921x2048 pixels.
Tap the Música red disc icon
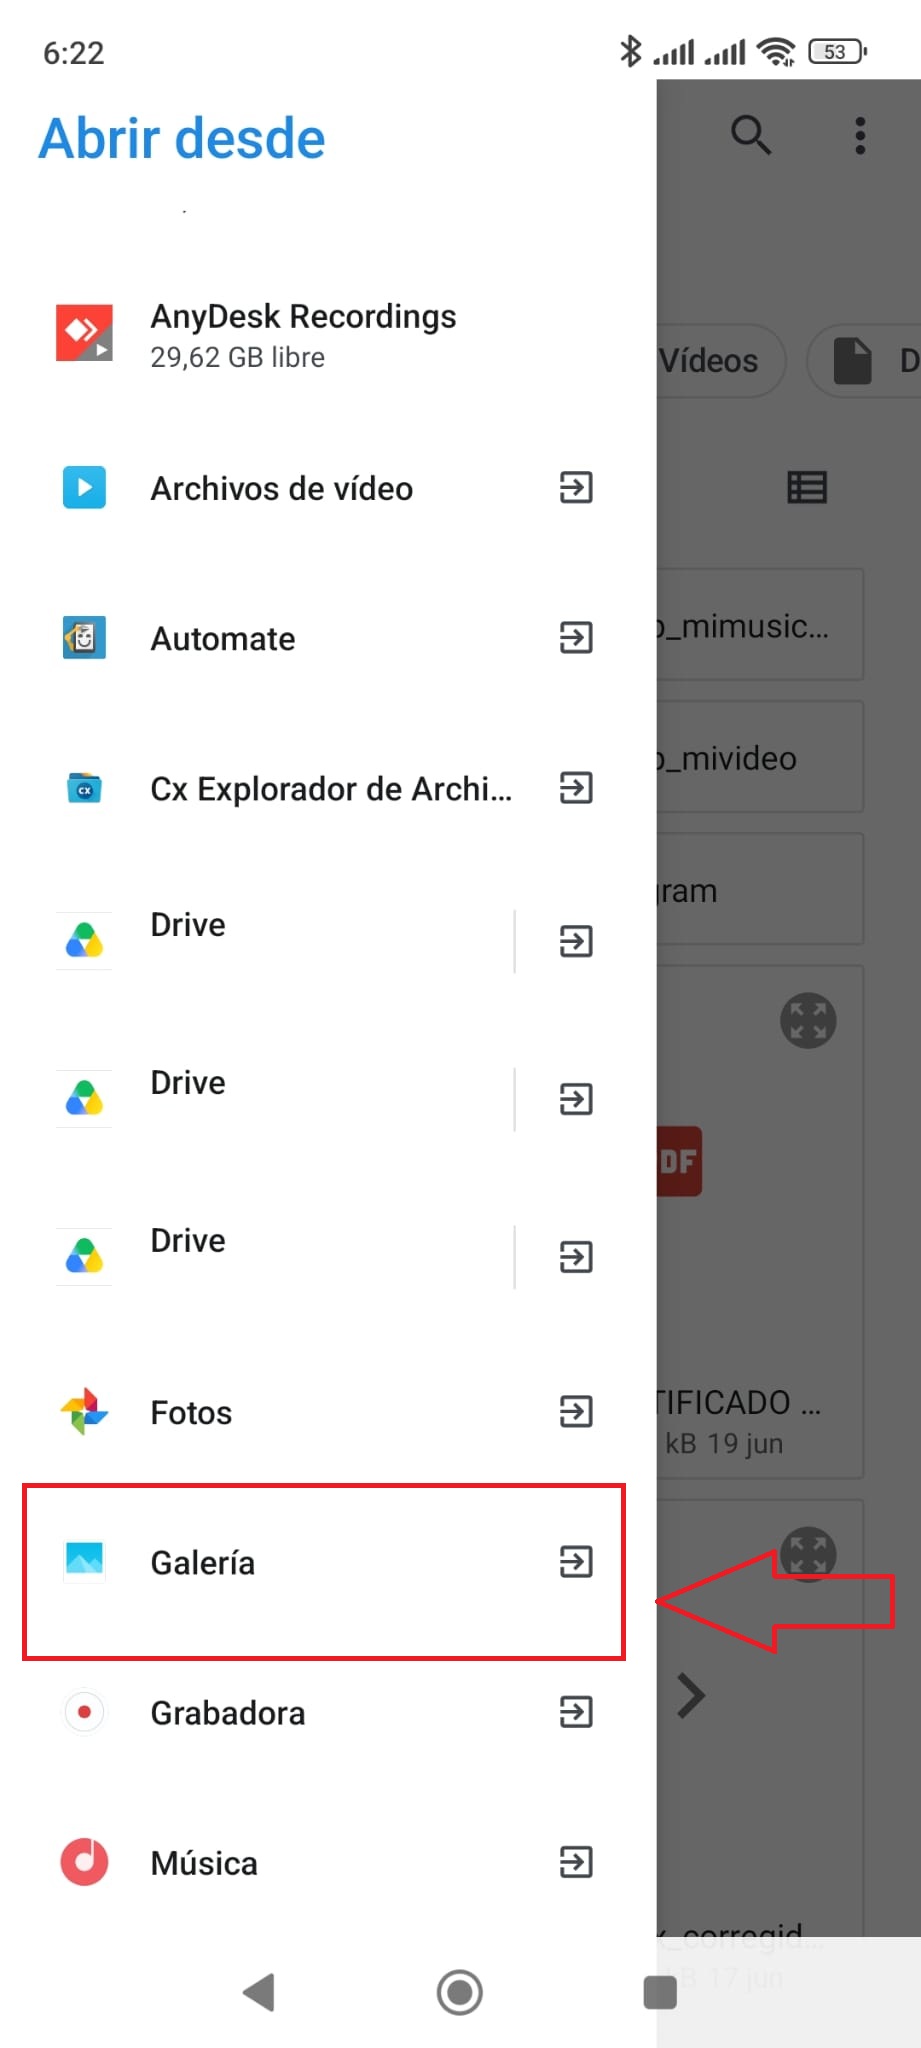(x=84, y=1862)
